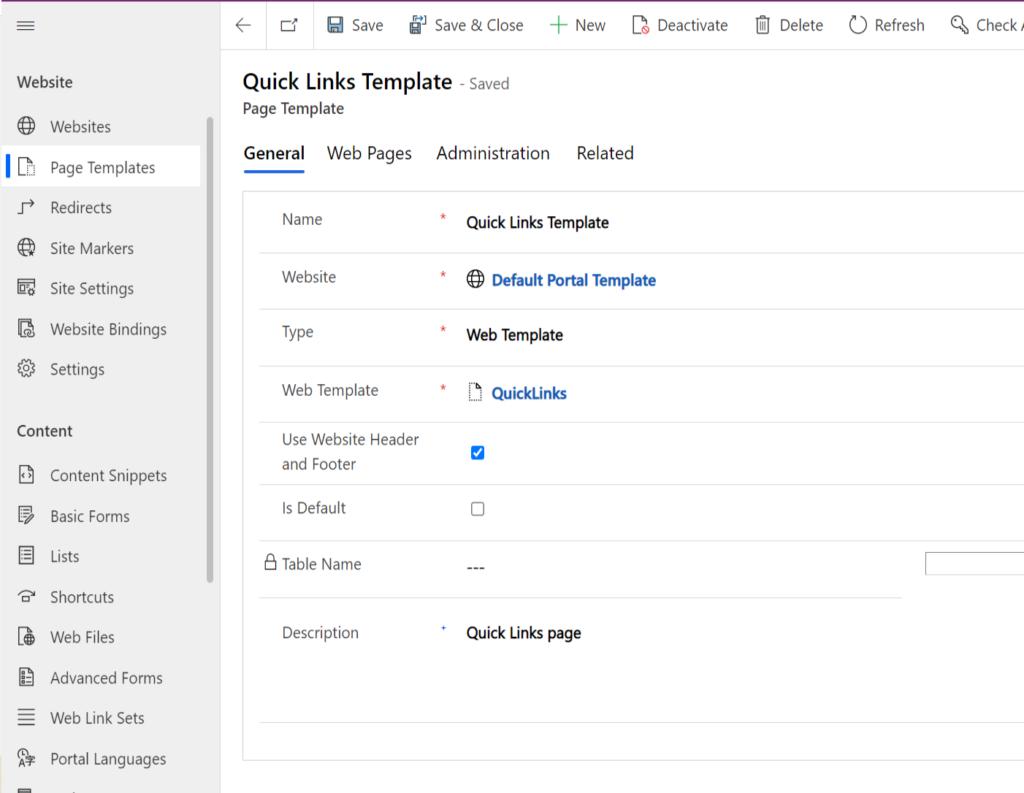Select Web Link Sets in the sidebar
Viewport: 1024px width, 793px height.
click(97, 718)
